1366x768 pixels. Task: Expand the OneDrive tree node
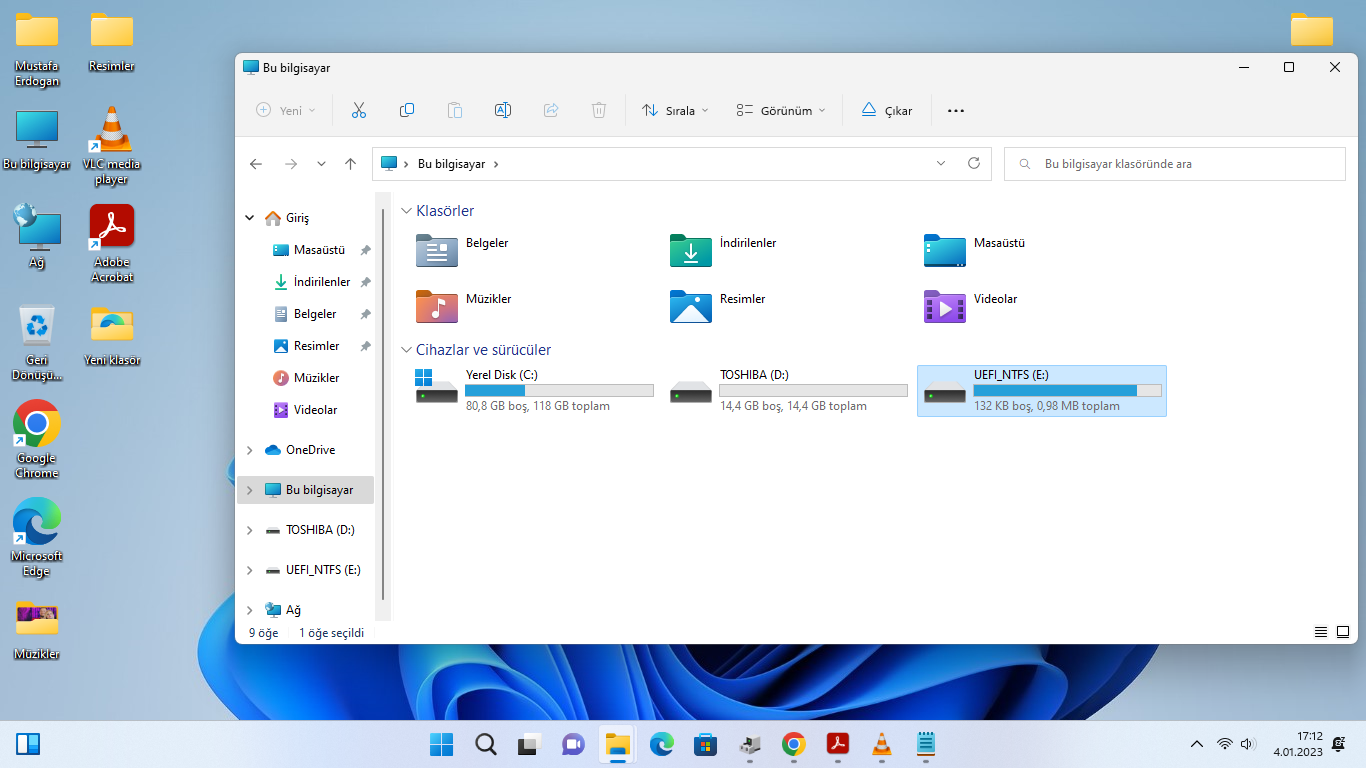pos(250,450)
